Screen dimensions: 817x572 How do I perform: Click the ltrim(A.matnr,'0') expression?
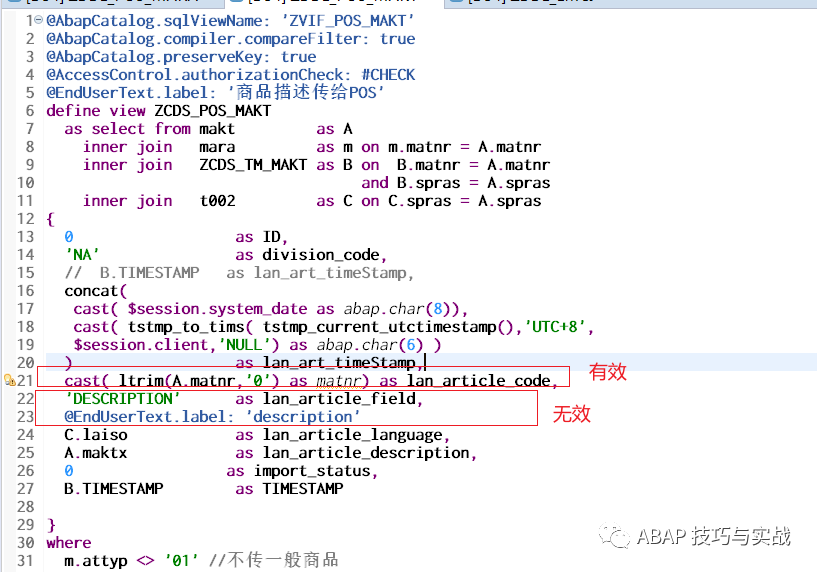200,381
